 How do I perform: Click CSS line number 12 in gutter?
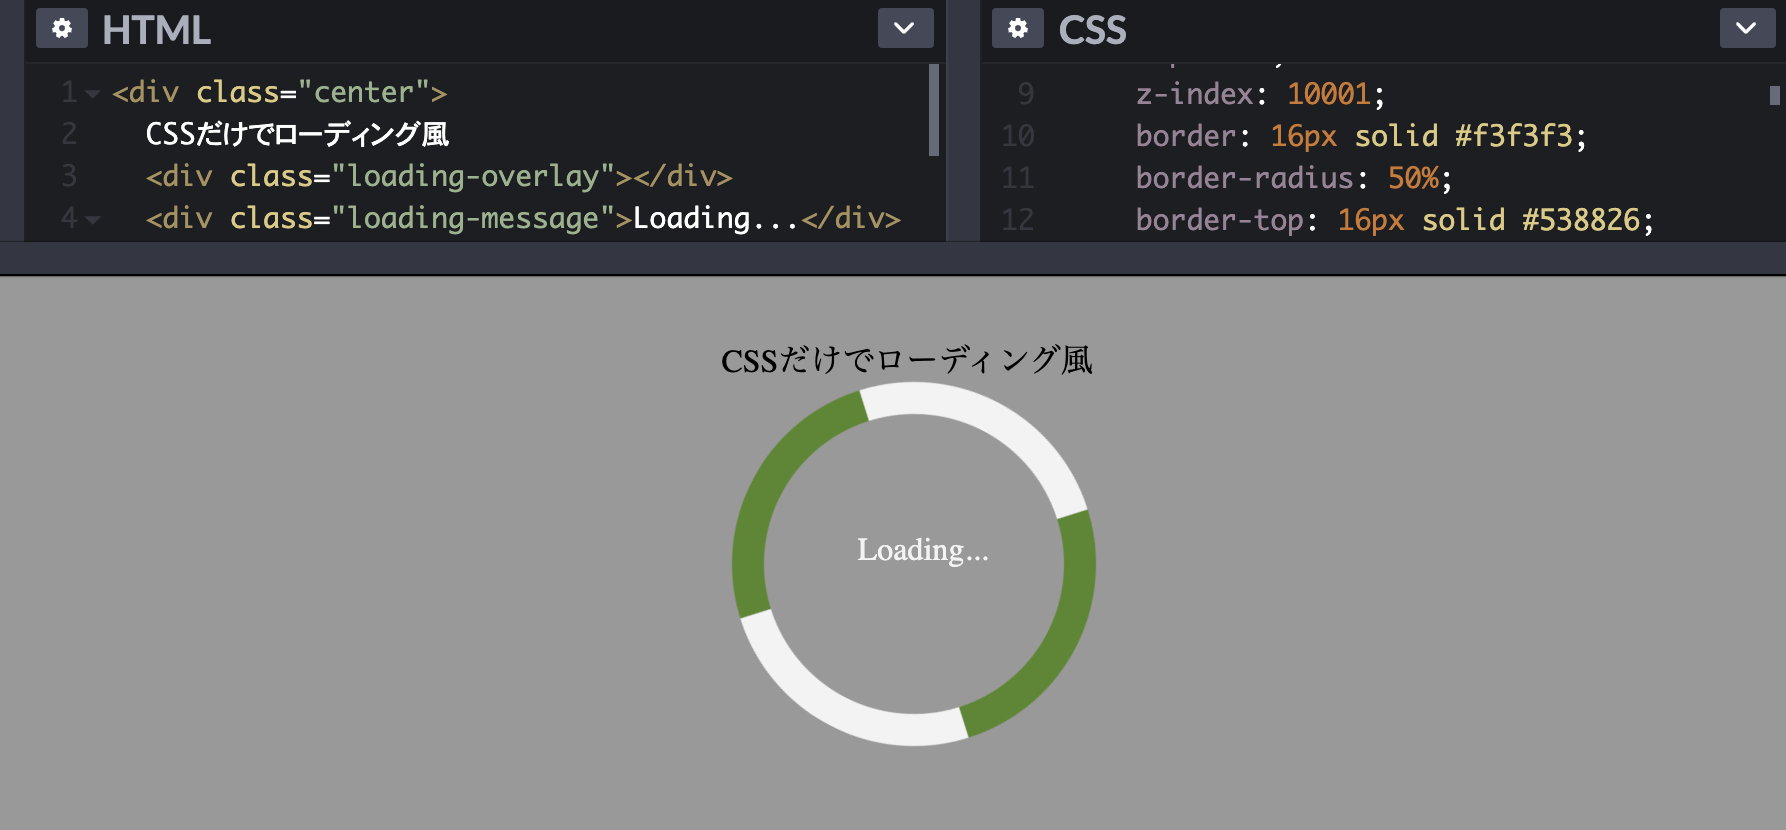(x=1018, y=220)
